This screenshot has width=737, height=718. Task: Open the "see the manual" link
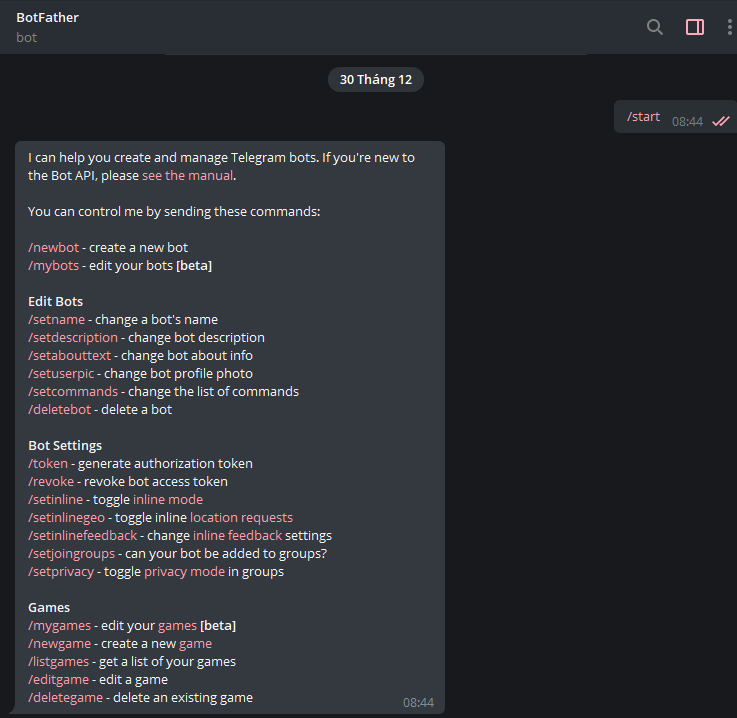[187, 175]
